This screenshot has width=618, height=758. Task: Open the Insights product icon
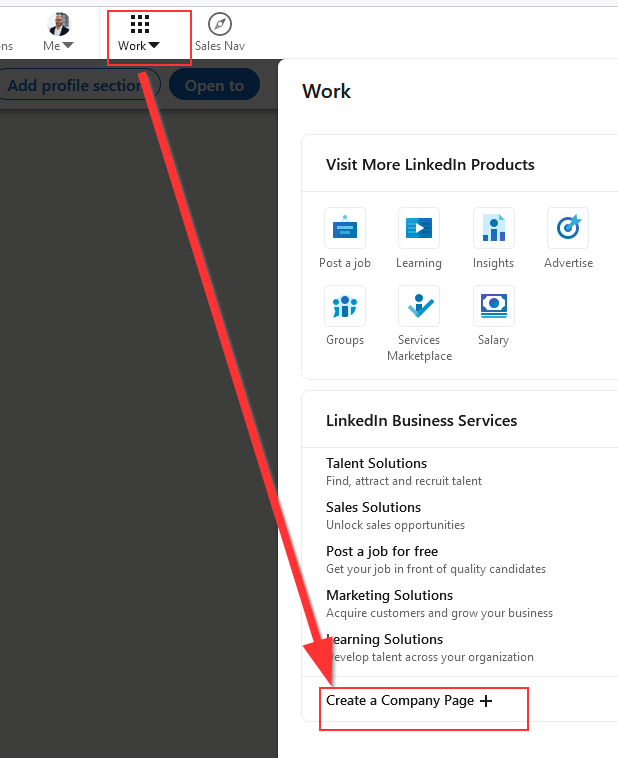[493, 228]
